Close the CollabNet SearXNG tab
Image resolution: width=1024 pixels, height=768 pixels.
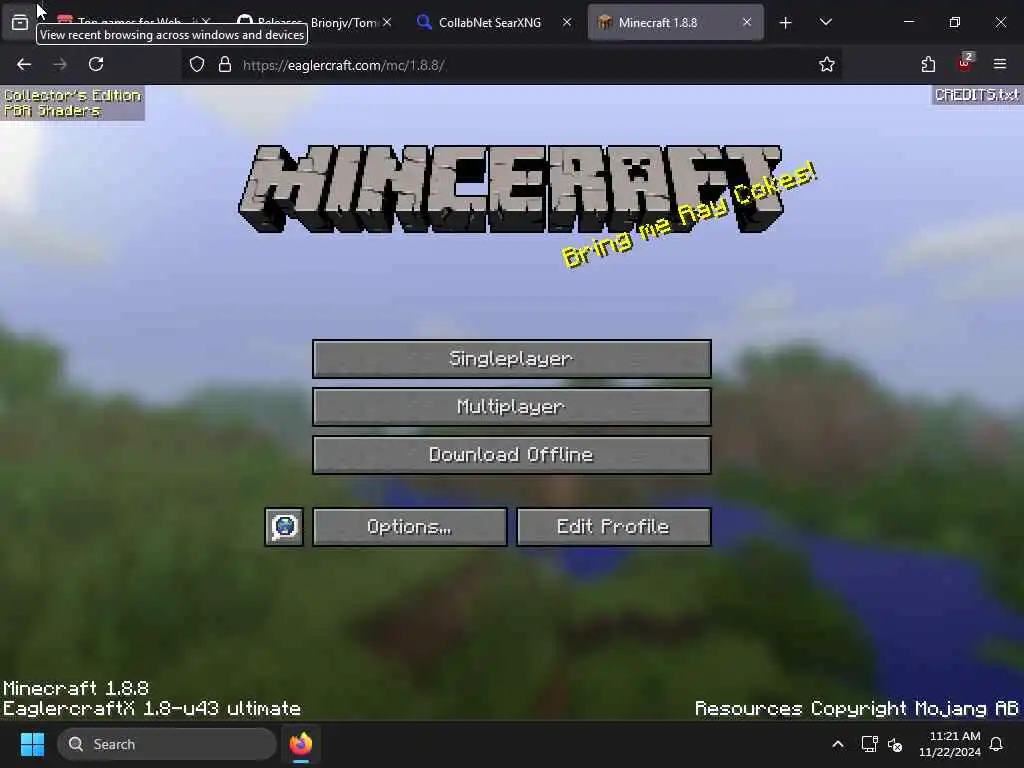pyautogui.click(x=567, y=22)
